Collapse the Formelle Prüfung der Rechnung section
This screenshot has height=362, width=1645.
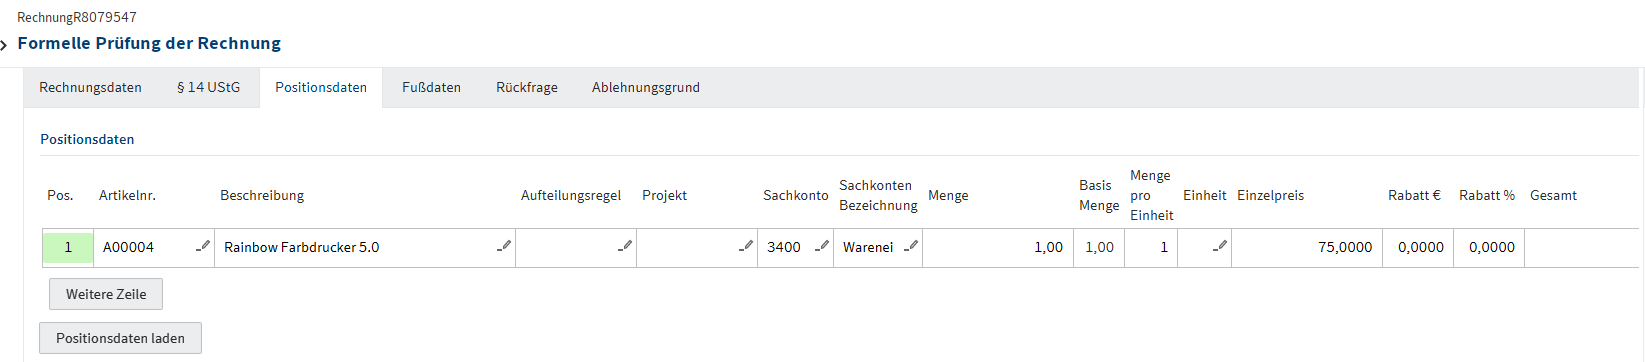5,45
